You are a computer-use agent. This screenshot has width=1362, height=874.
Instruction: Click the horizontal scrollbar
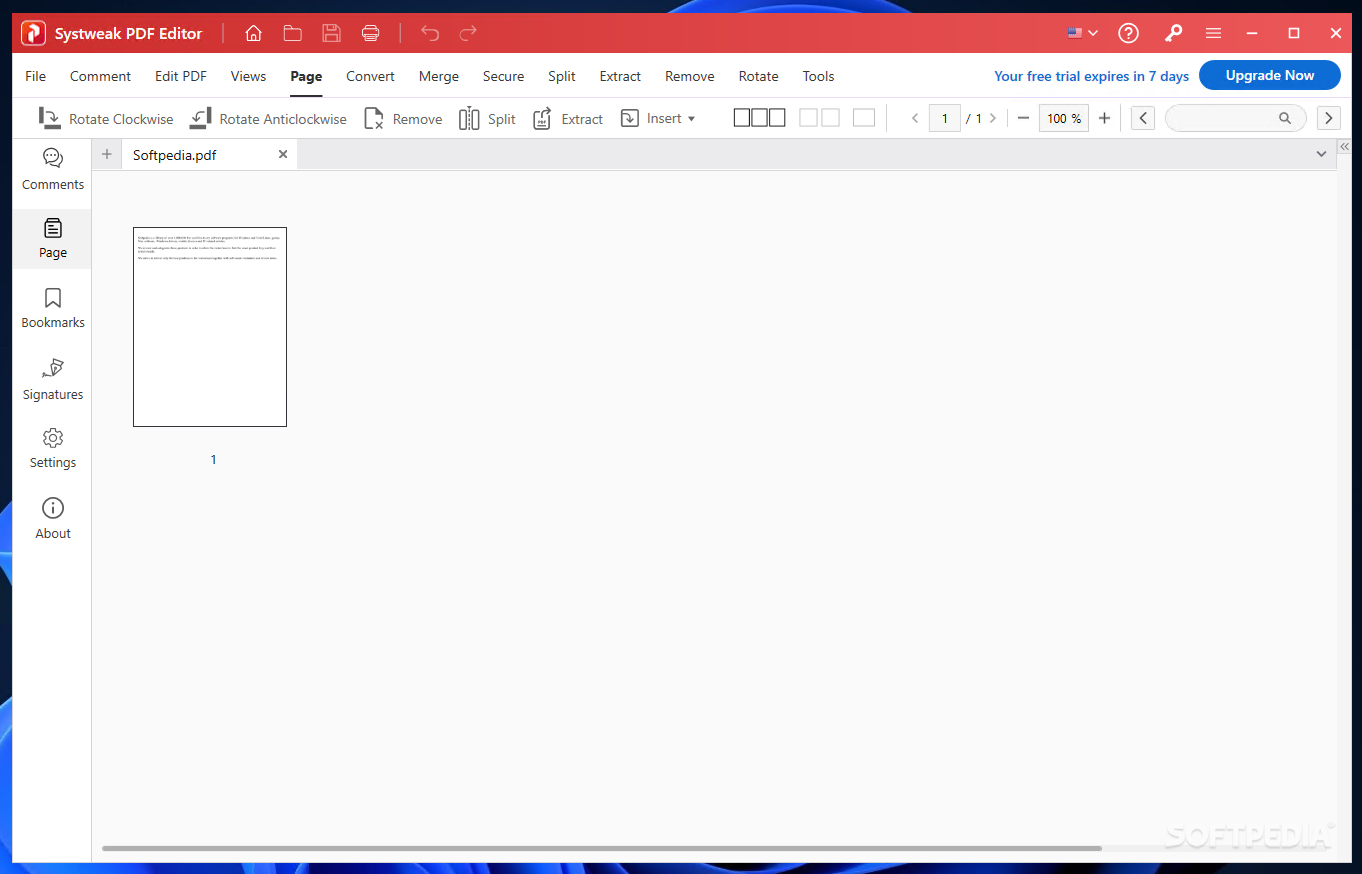point(602,848)
